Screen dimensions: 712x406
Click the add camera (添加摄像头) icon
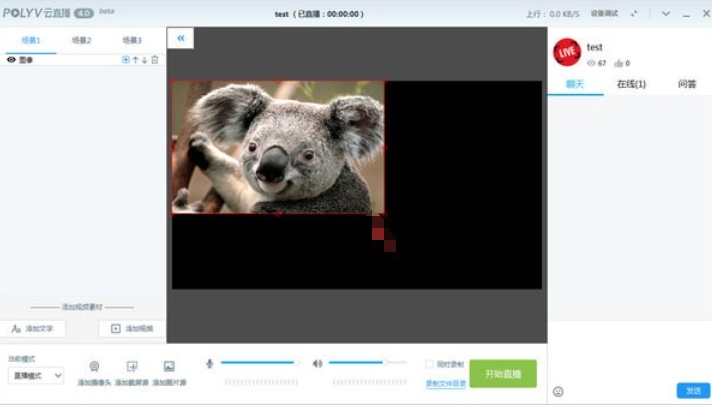(x=94, y=367)
